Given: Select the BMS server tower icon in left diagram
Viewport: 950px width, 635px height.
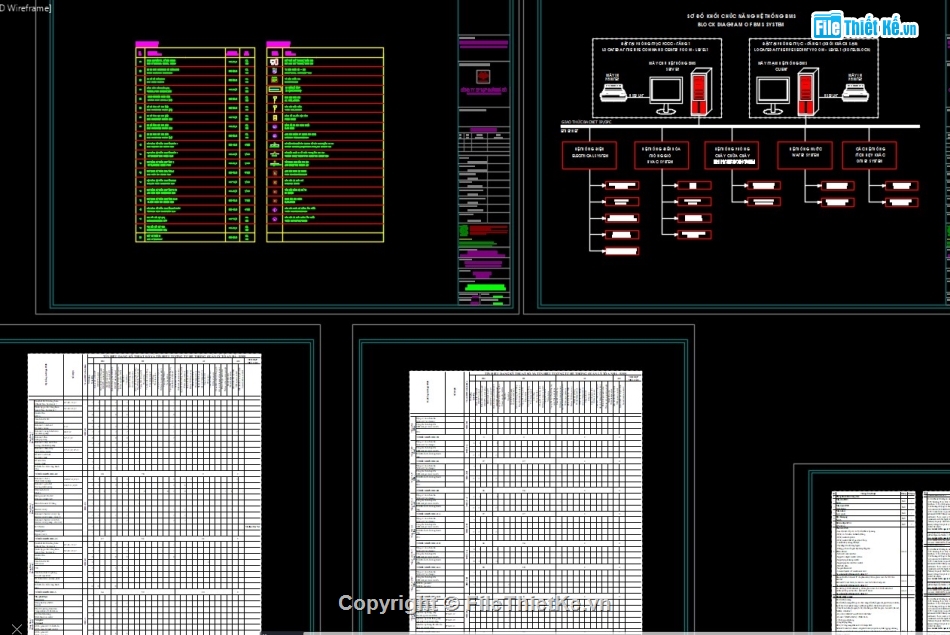Looking at the screenshot, I should (x=700, y=91).
